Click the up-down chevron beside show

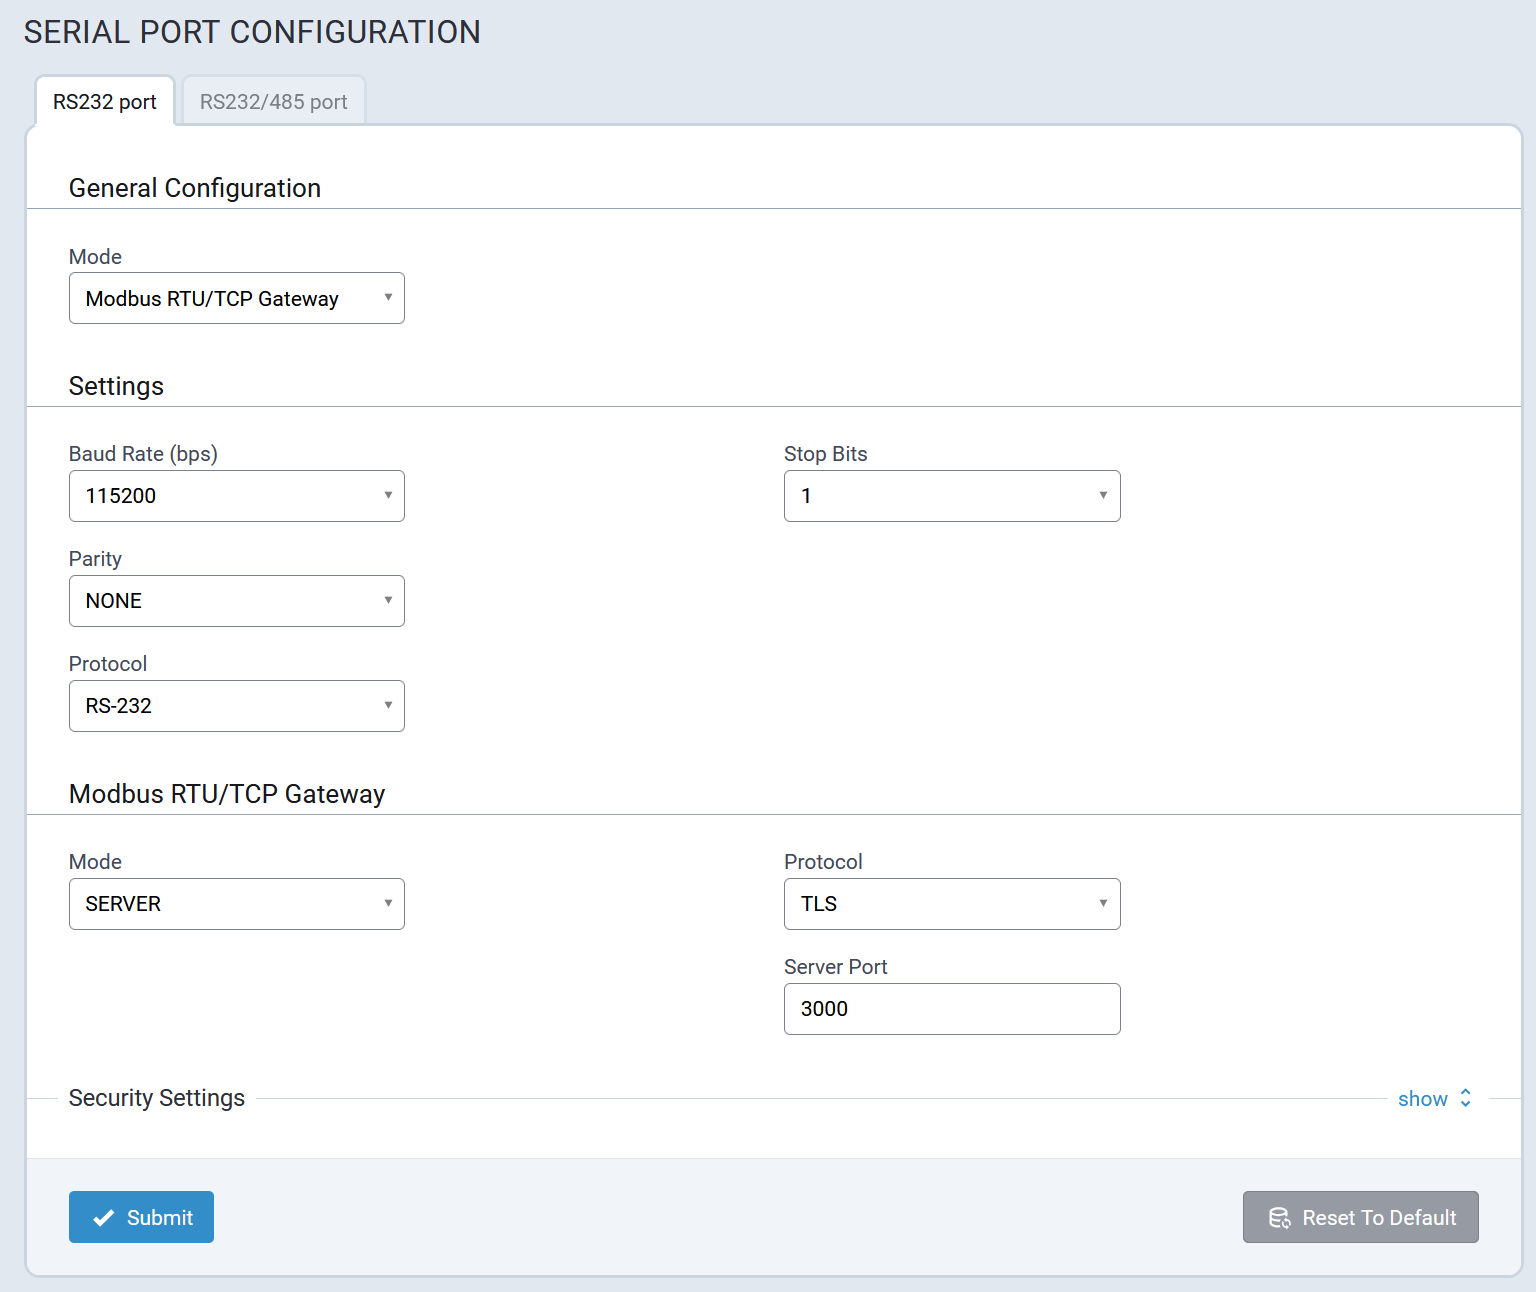[1465, 1098]
